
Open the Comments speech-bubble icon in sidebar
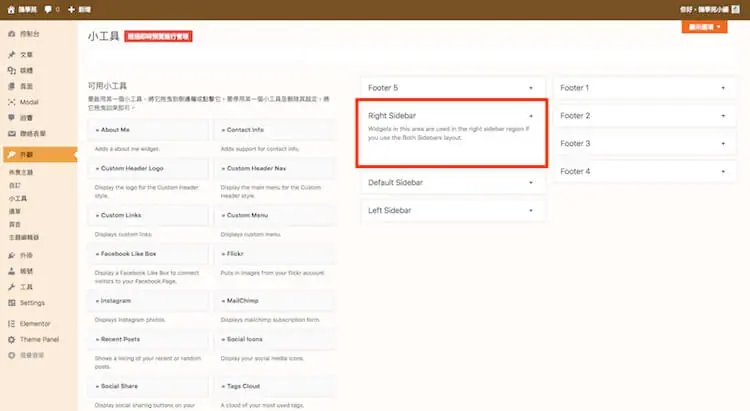coord(12,118)
